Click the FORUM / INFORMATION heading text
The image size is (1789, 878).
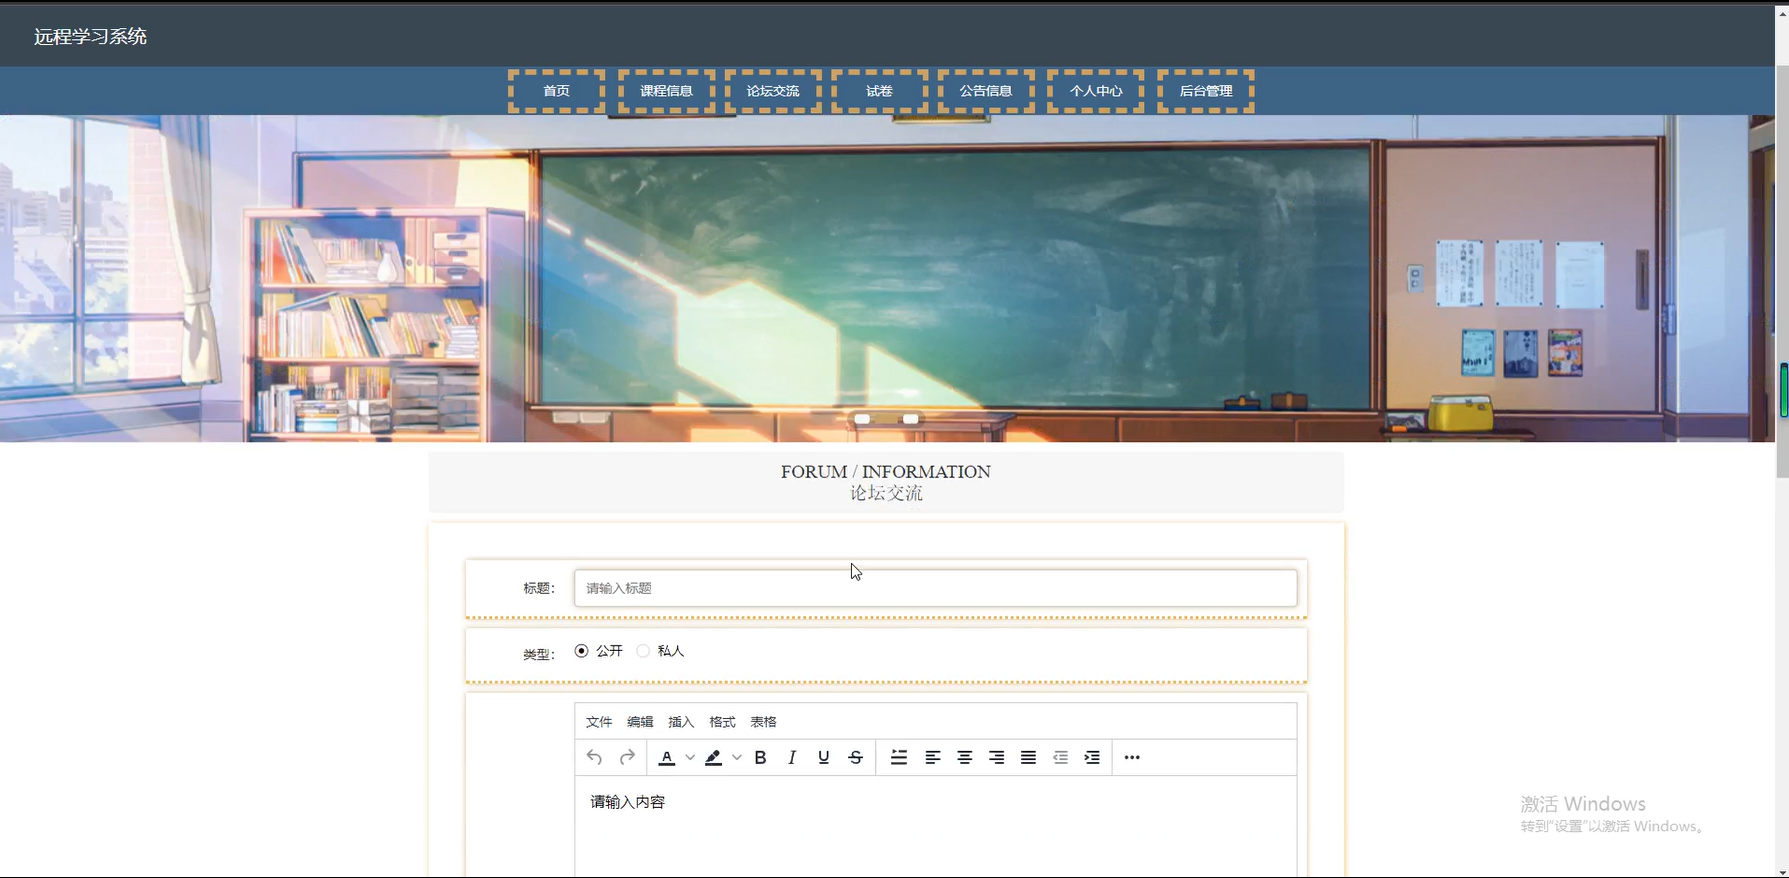coord(886,472)
